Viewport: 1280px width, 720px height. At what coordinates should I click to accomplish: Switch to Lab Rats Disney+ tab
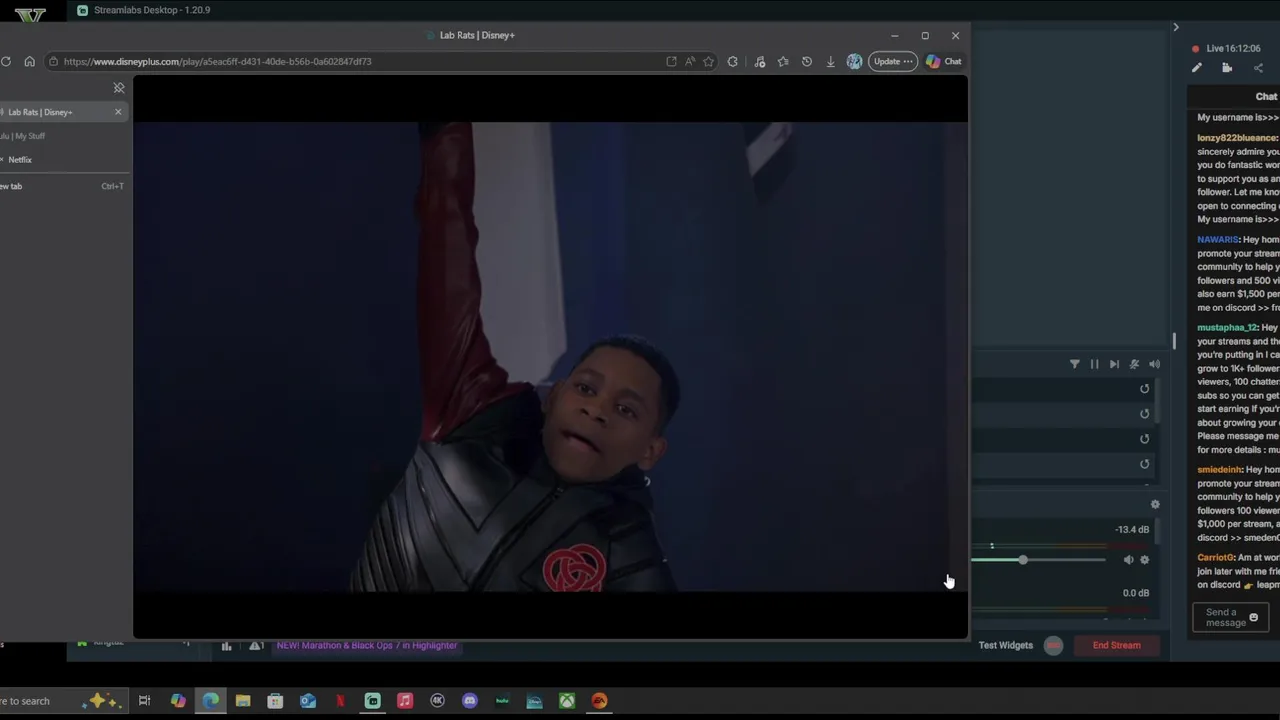(x=55, y=112)
